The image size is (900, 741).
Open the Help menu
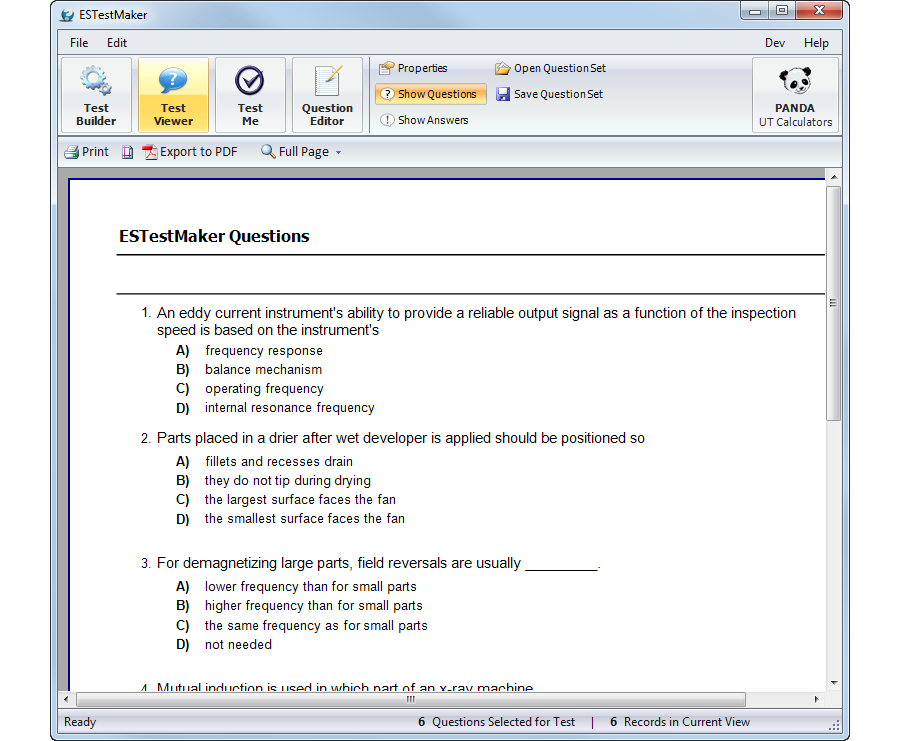click(816, 43)
